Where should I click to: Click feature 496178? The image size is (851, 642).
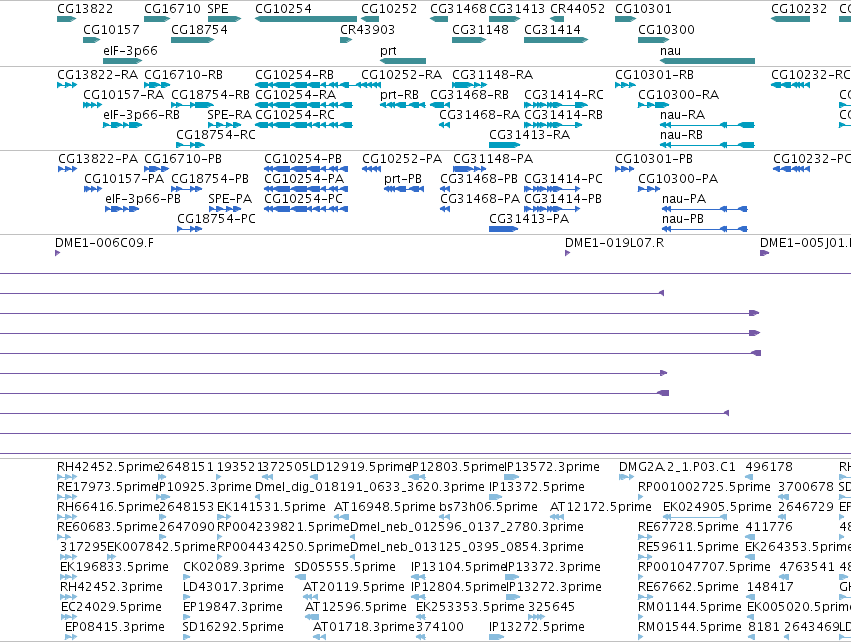click(749, 477)
